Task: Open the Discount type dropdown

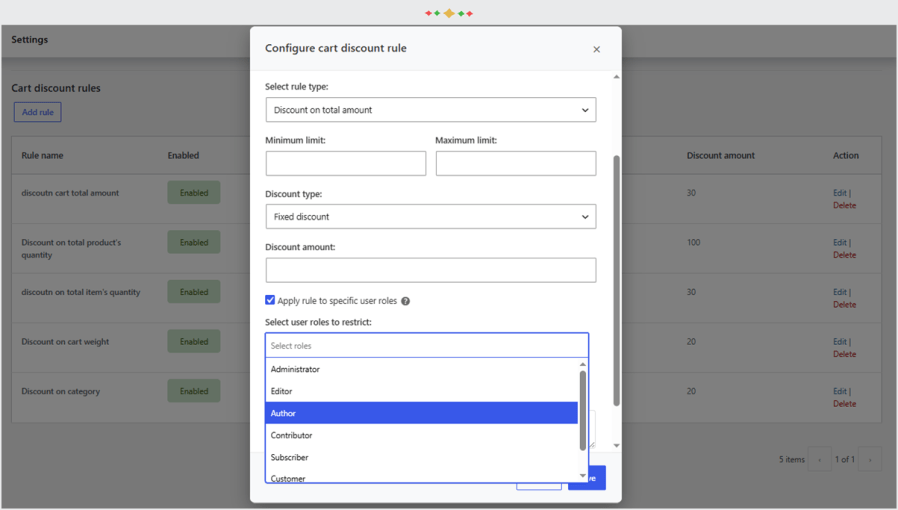Action: 431,217
